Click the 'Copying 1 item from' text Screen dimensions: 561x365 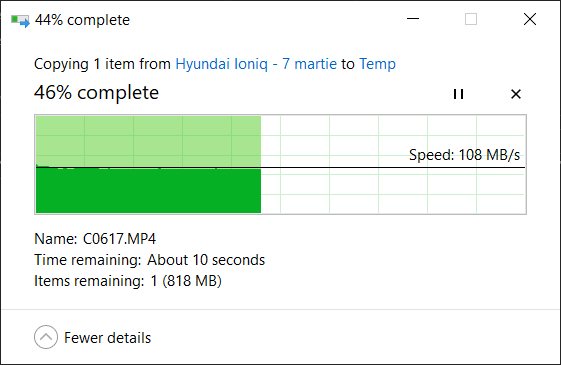pos(102,64)
